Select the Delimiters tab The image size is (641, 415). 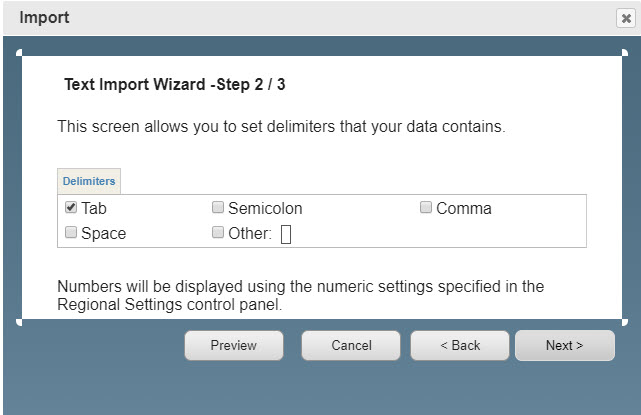[89, 181]
